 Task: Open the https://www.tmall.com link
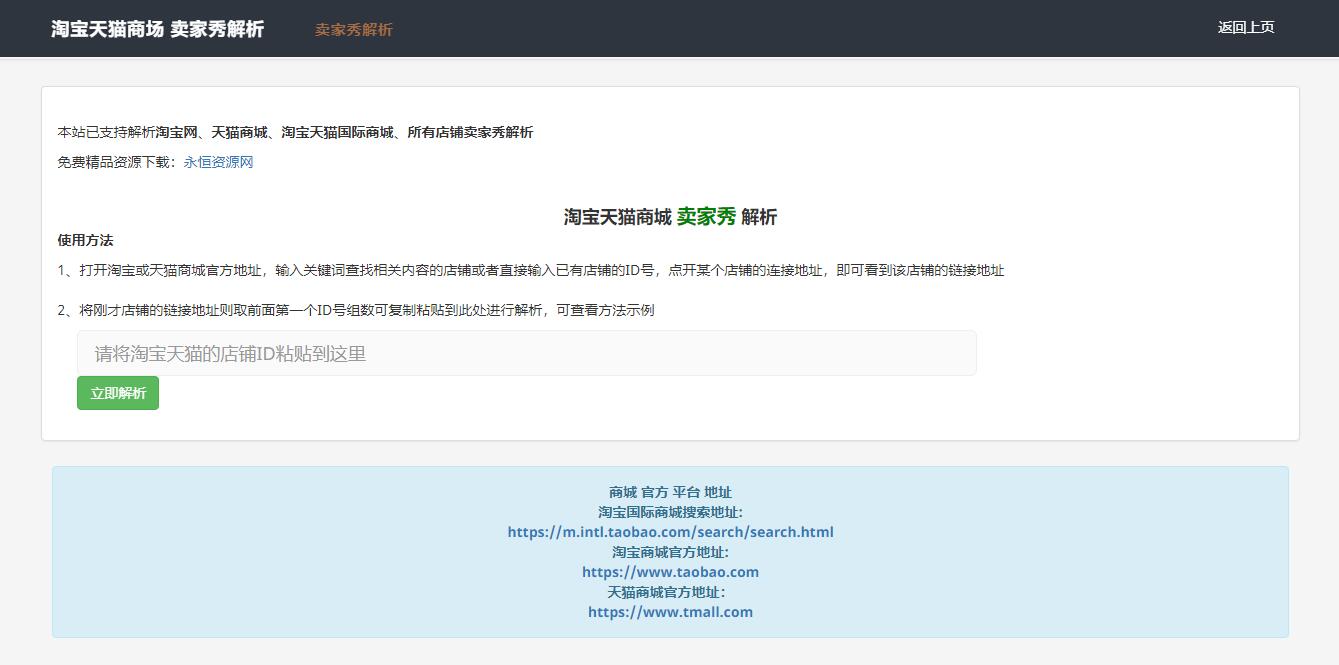point(670,612)
